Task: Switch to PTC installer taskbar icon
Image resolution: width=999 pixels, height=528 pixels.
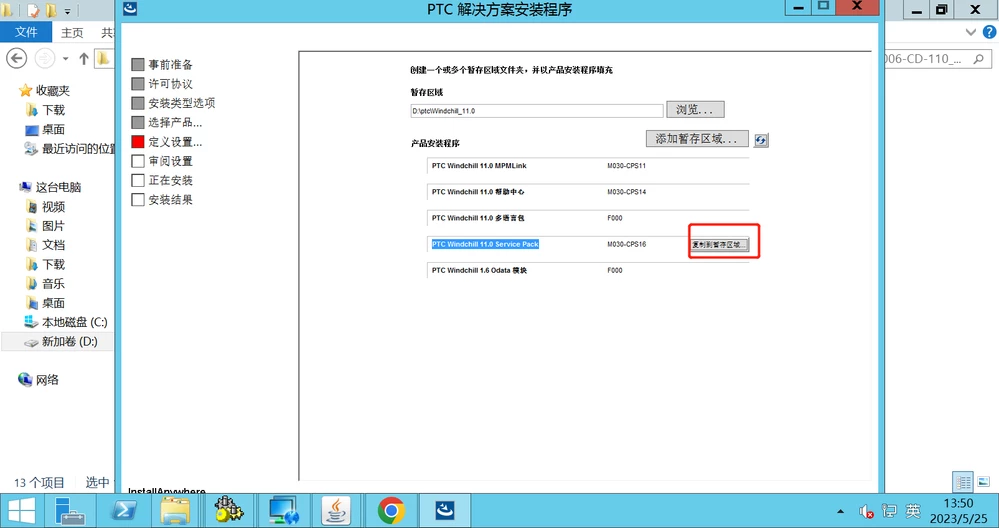Action: (445, 511)
